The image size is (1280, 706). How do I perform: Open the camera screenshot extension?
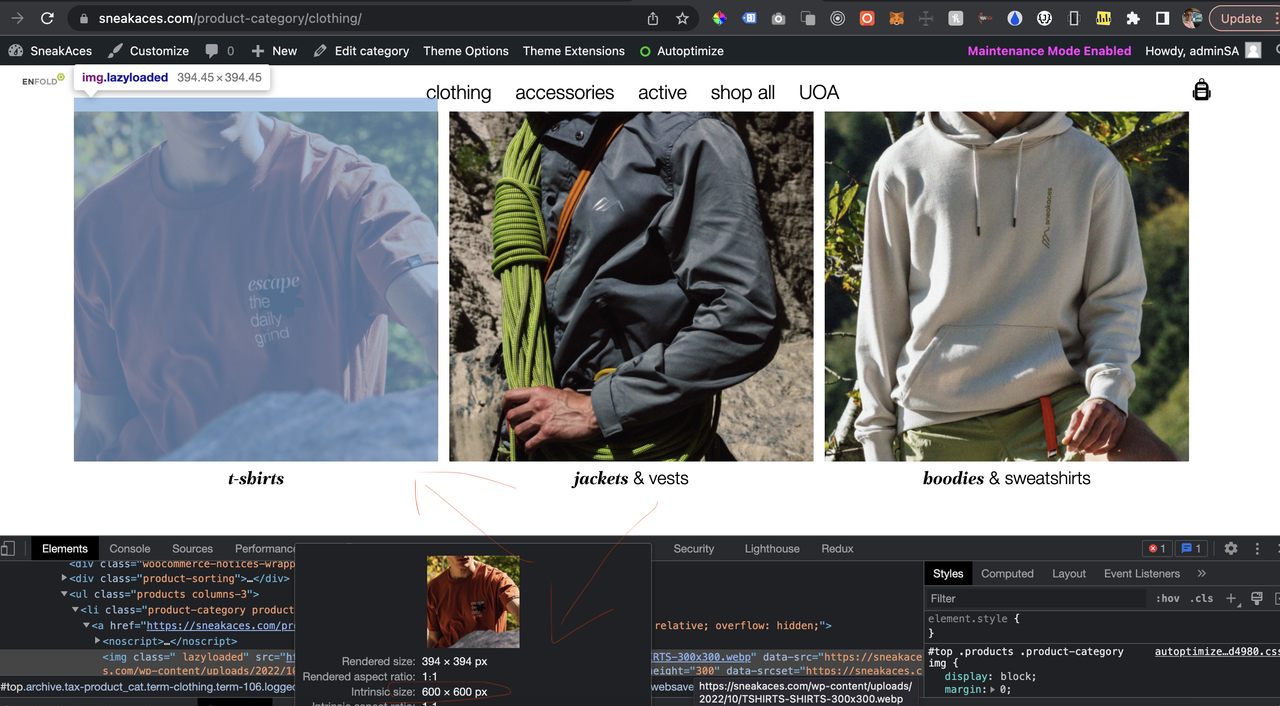779,18
